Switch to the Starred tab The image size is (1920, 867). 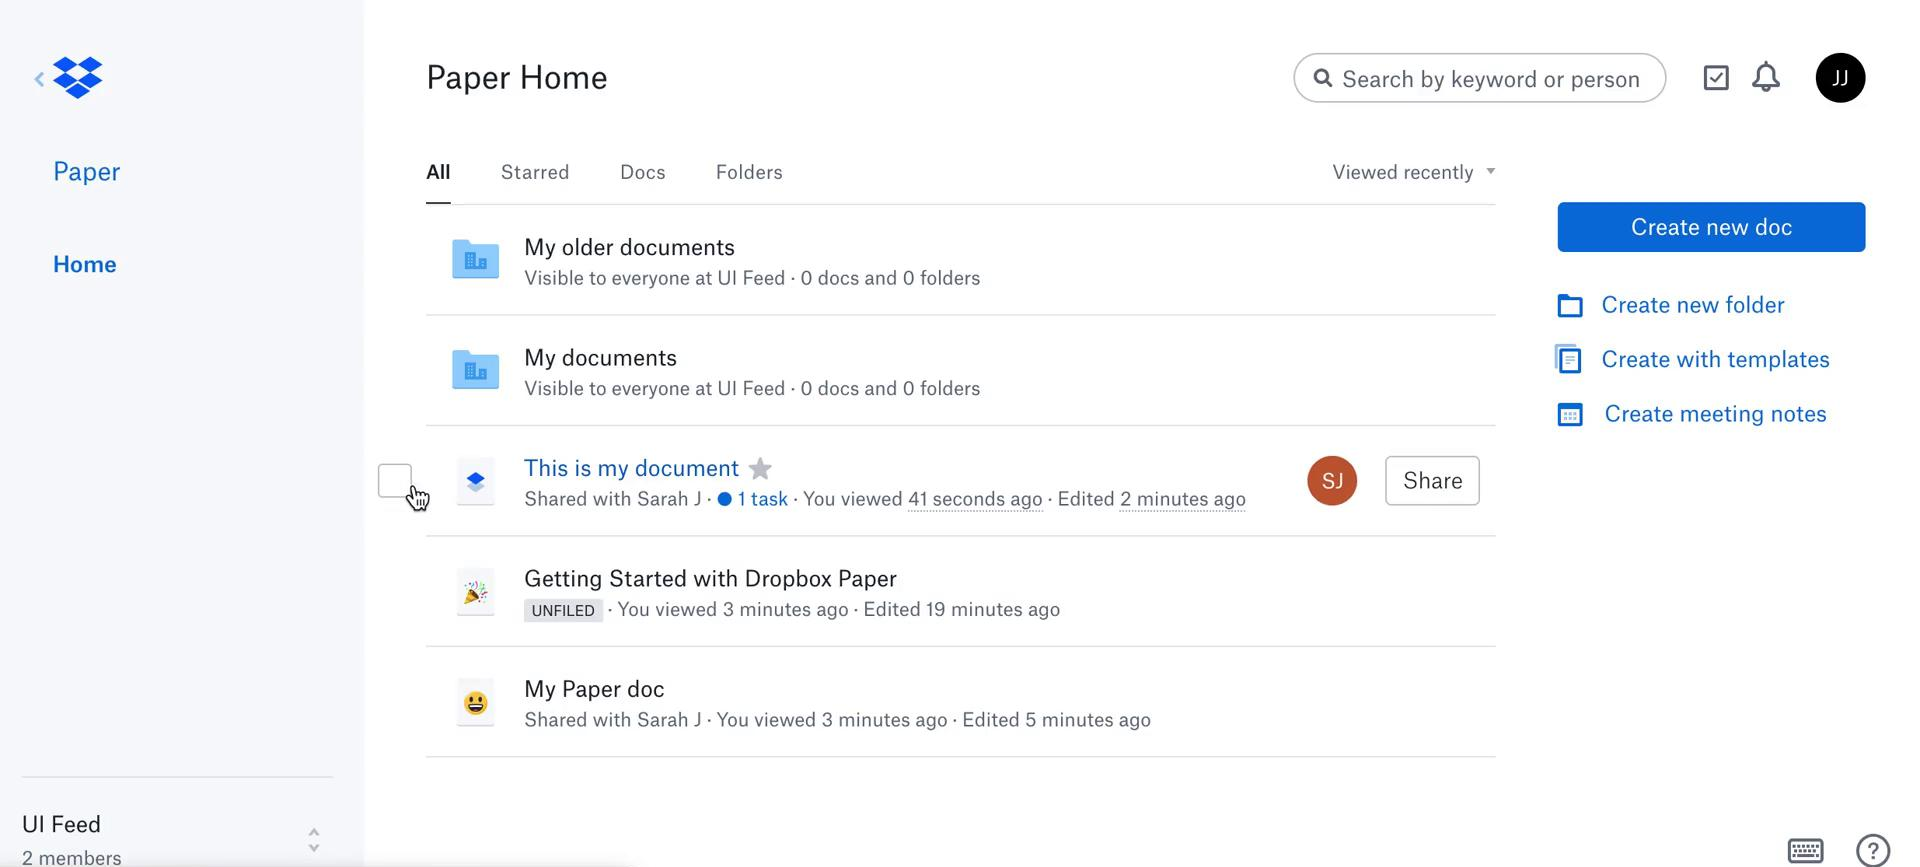click(535, 172)
